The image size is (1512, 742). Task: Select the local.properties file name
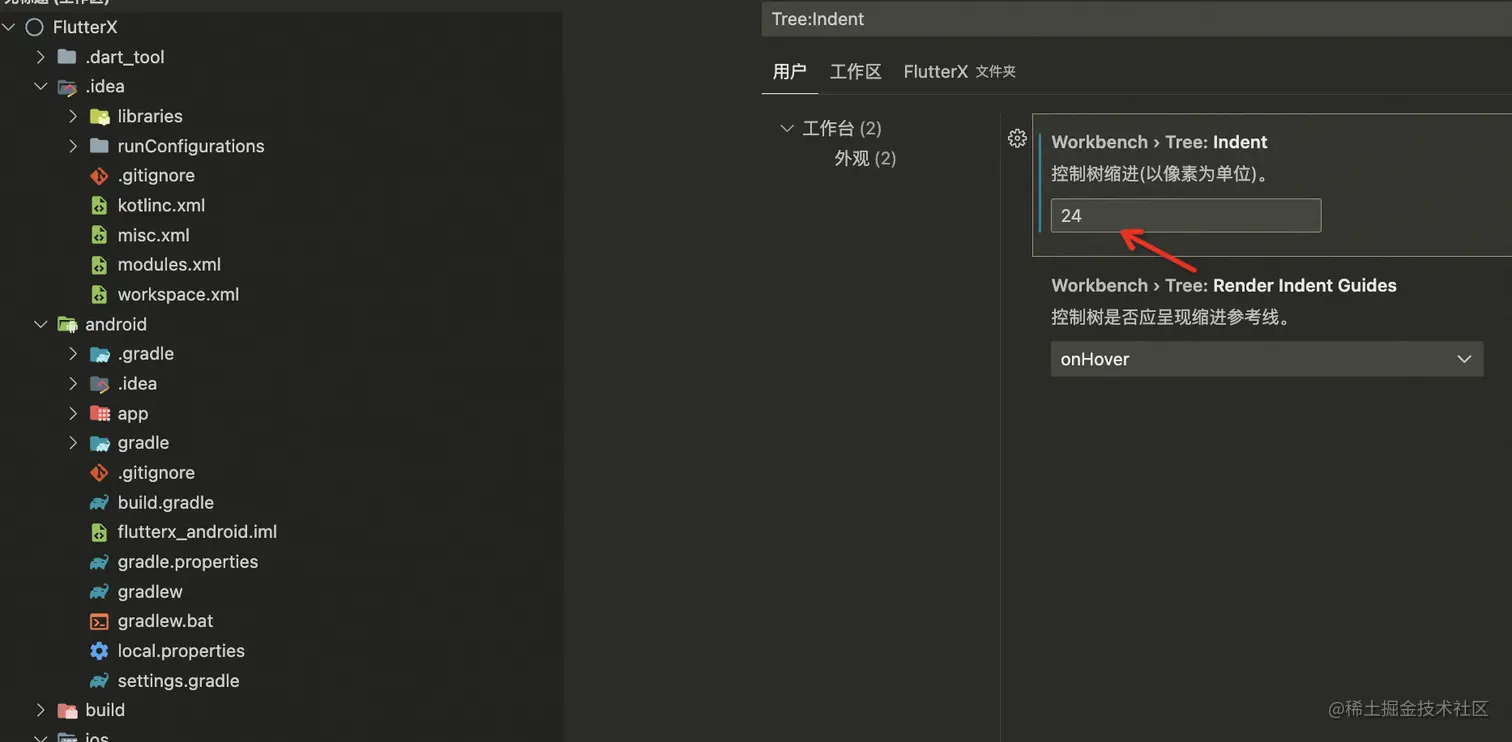181,651
